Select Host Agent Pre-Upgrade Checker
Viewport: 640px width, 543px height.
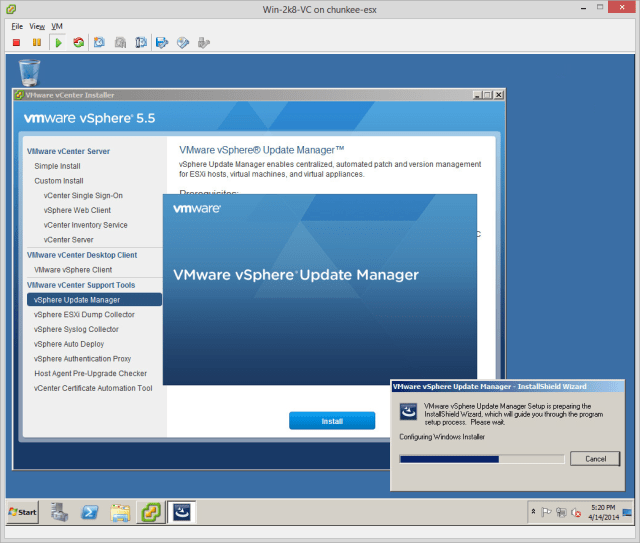tap(91, 373)
